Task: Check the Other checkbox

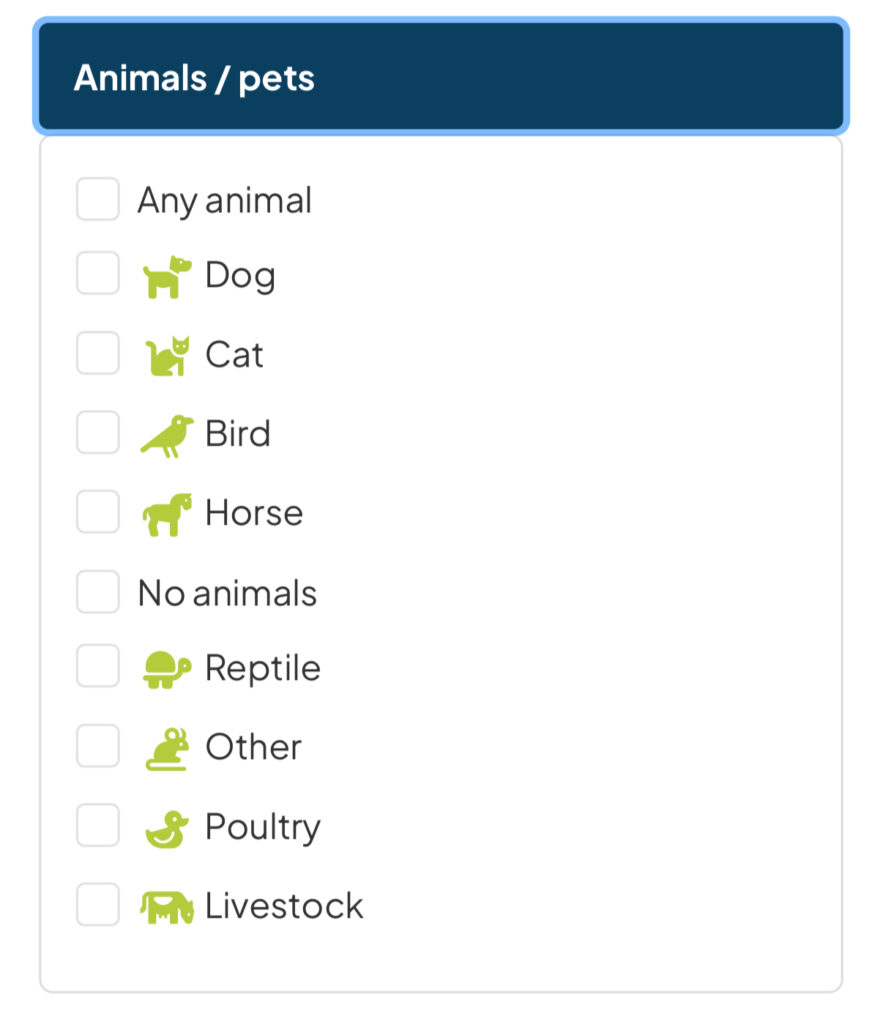Action: [x=98, y=746]
